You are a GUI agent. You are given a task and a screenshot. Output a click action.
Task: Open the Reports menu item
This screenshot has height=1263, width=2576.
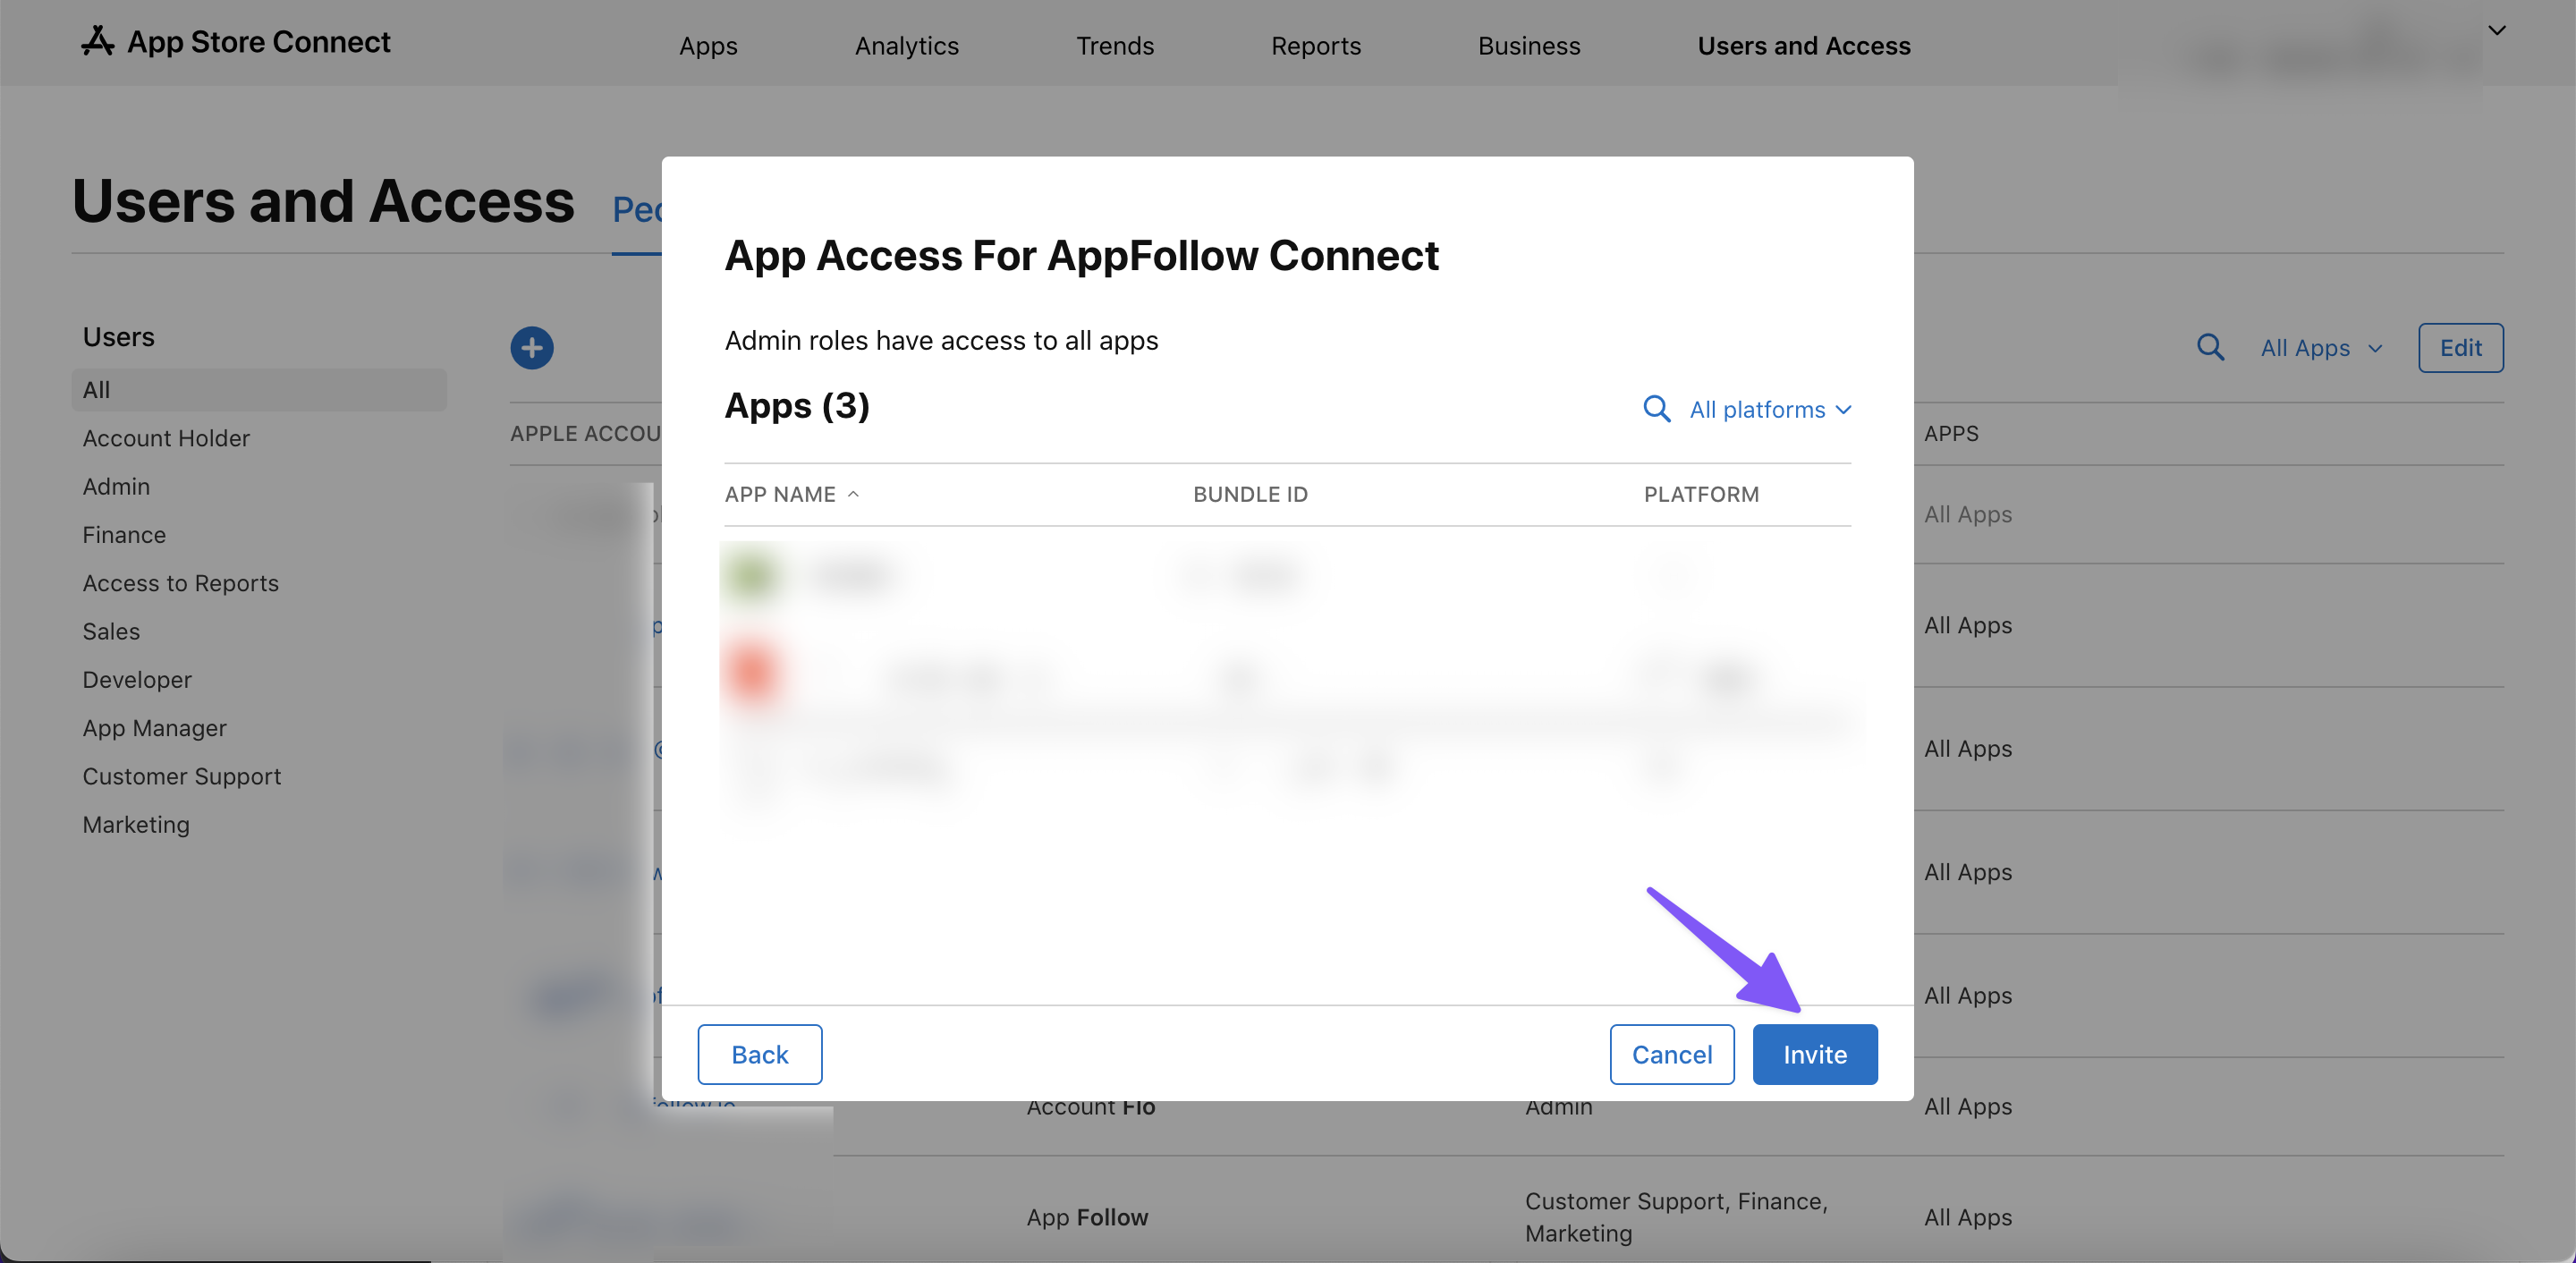(x=1315, y=46)
